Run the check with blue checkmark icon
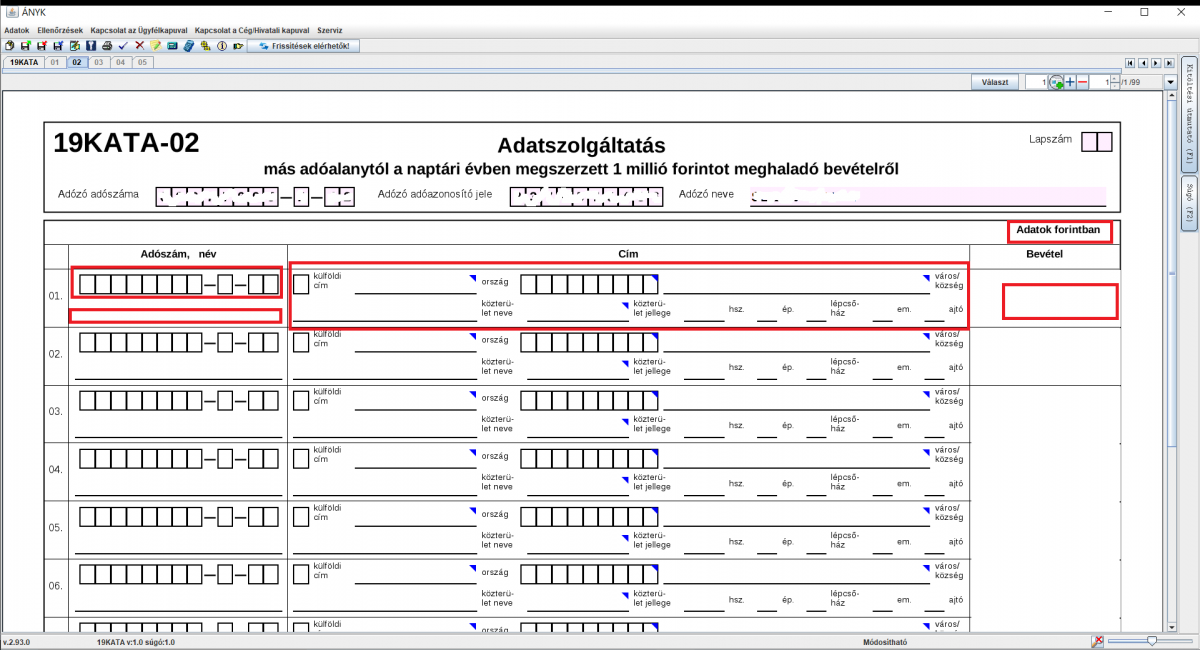This screenshot has height=650, width=1200. (x=123, y=46)
